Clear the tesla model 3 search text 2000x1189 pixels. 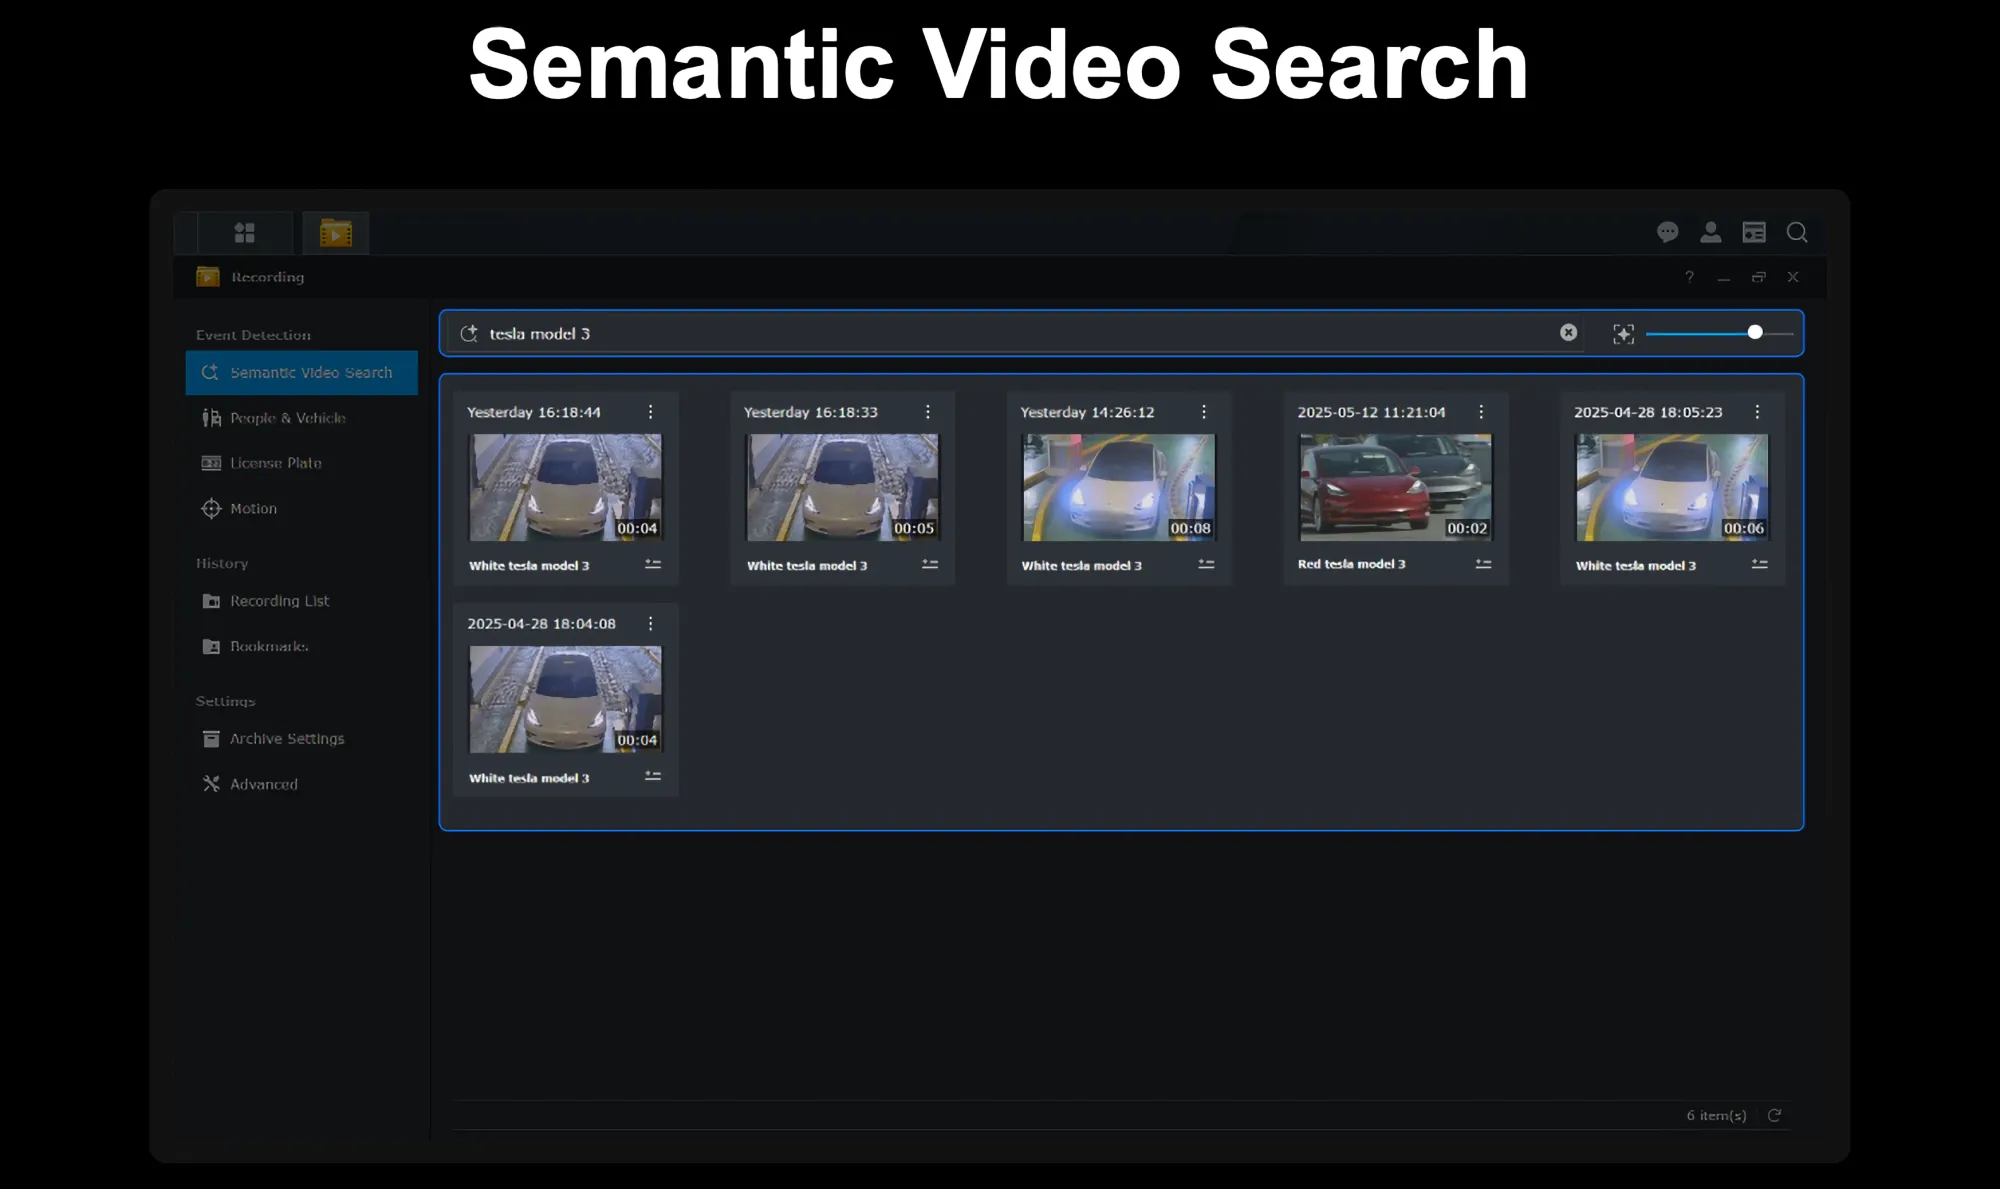click(1568, 333)
